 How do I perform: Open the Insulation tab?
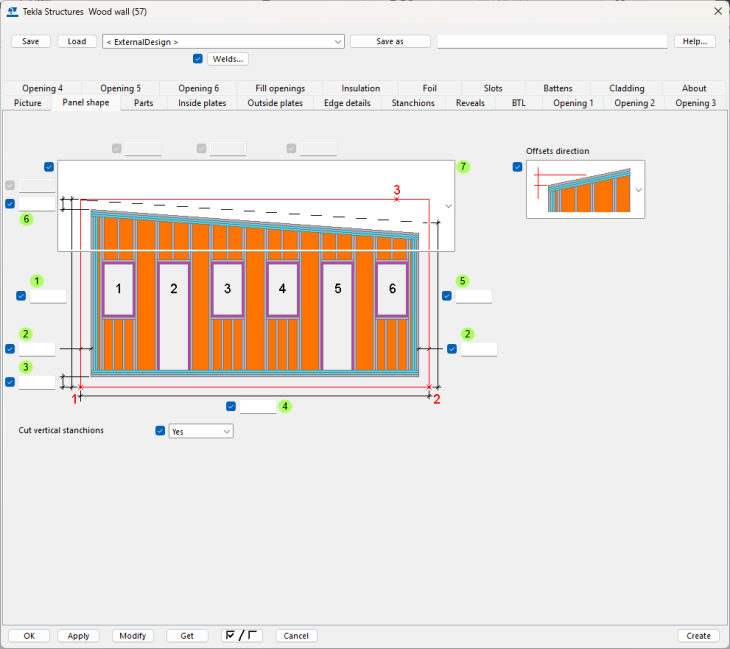[360, 88]
